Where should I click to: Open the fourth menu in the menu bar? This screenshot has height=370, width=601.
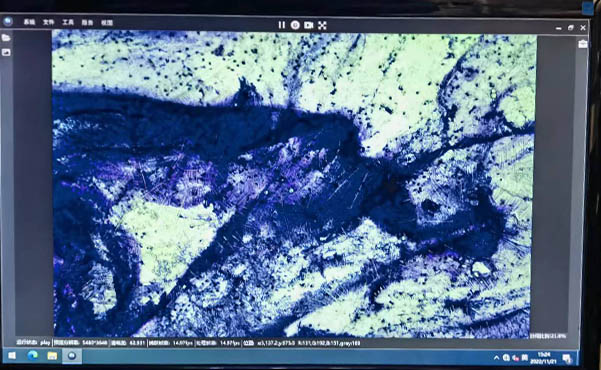87,23
